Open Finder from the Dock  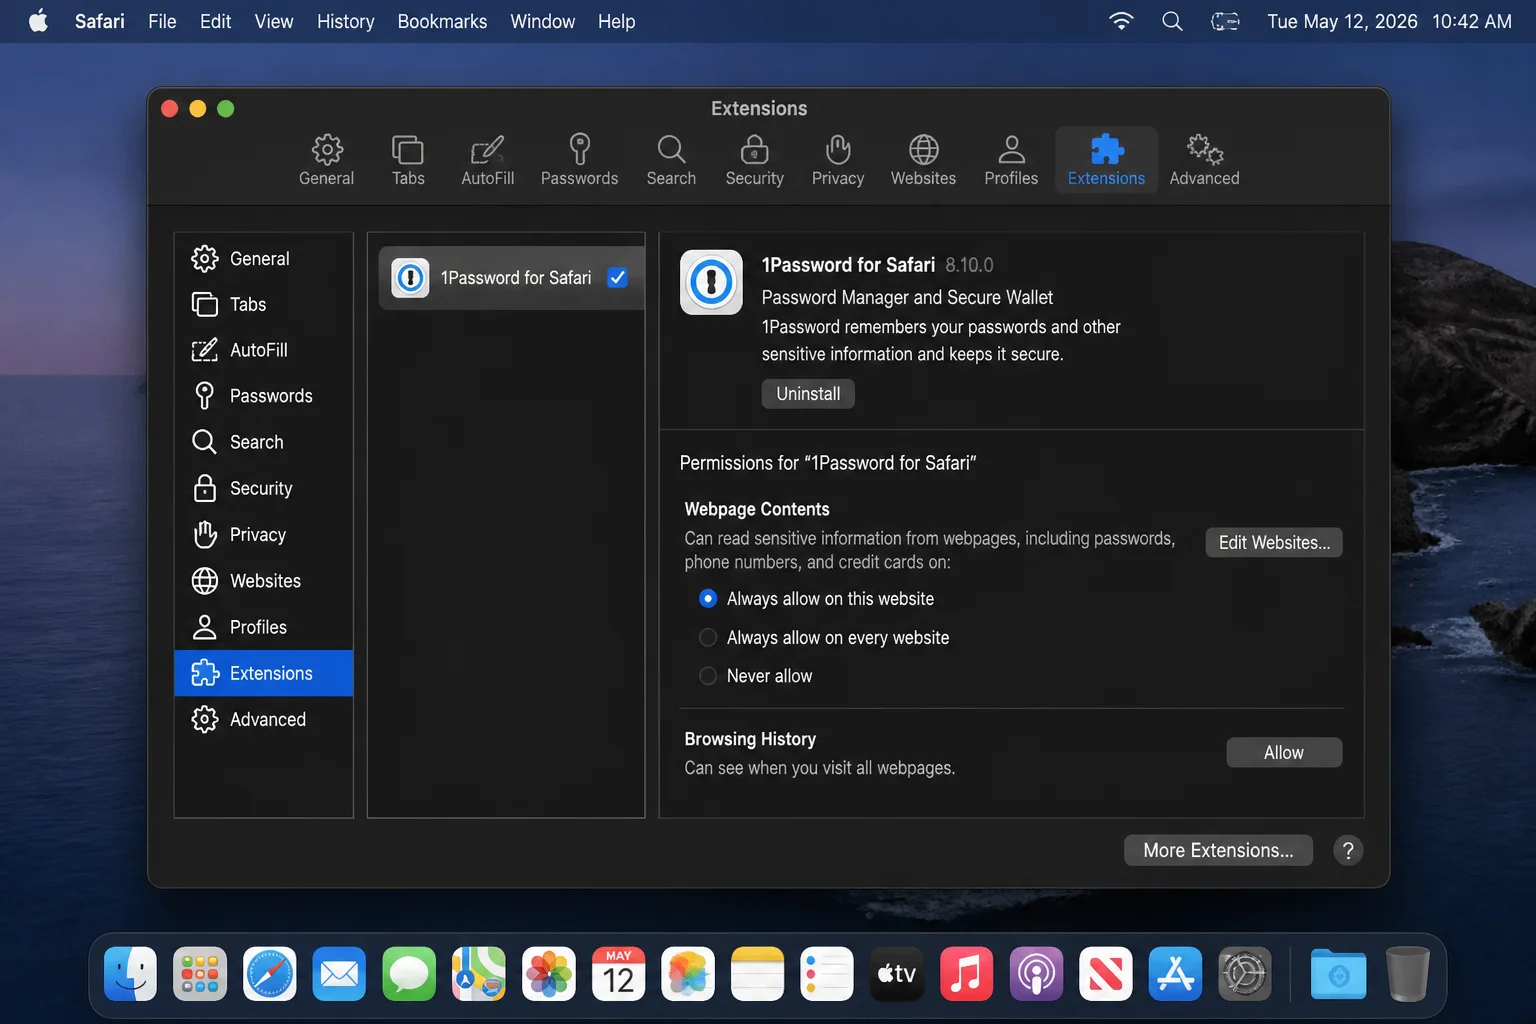tap(130, 974)
